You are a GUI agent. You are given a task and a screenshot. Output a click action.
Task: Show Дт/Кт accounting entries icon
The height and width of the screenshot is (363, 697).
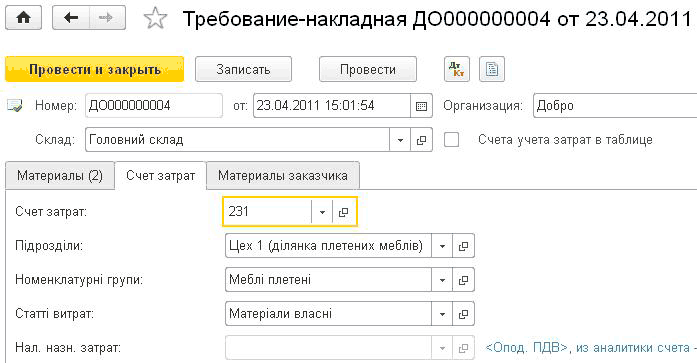[x=457, y=69]
